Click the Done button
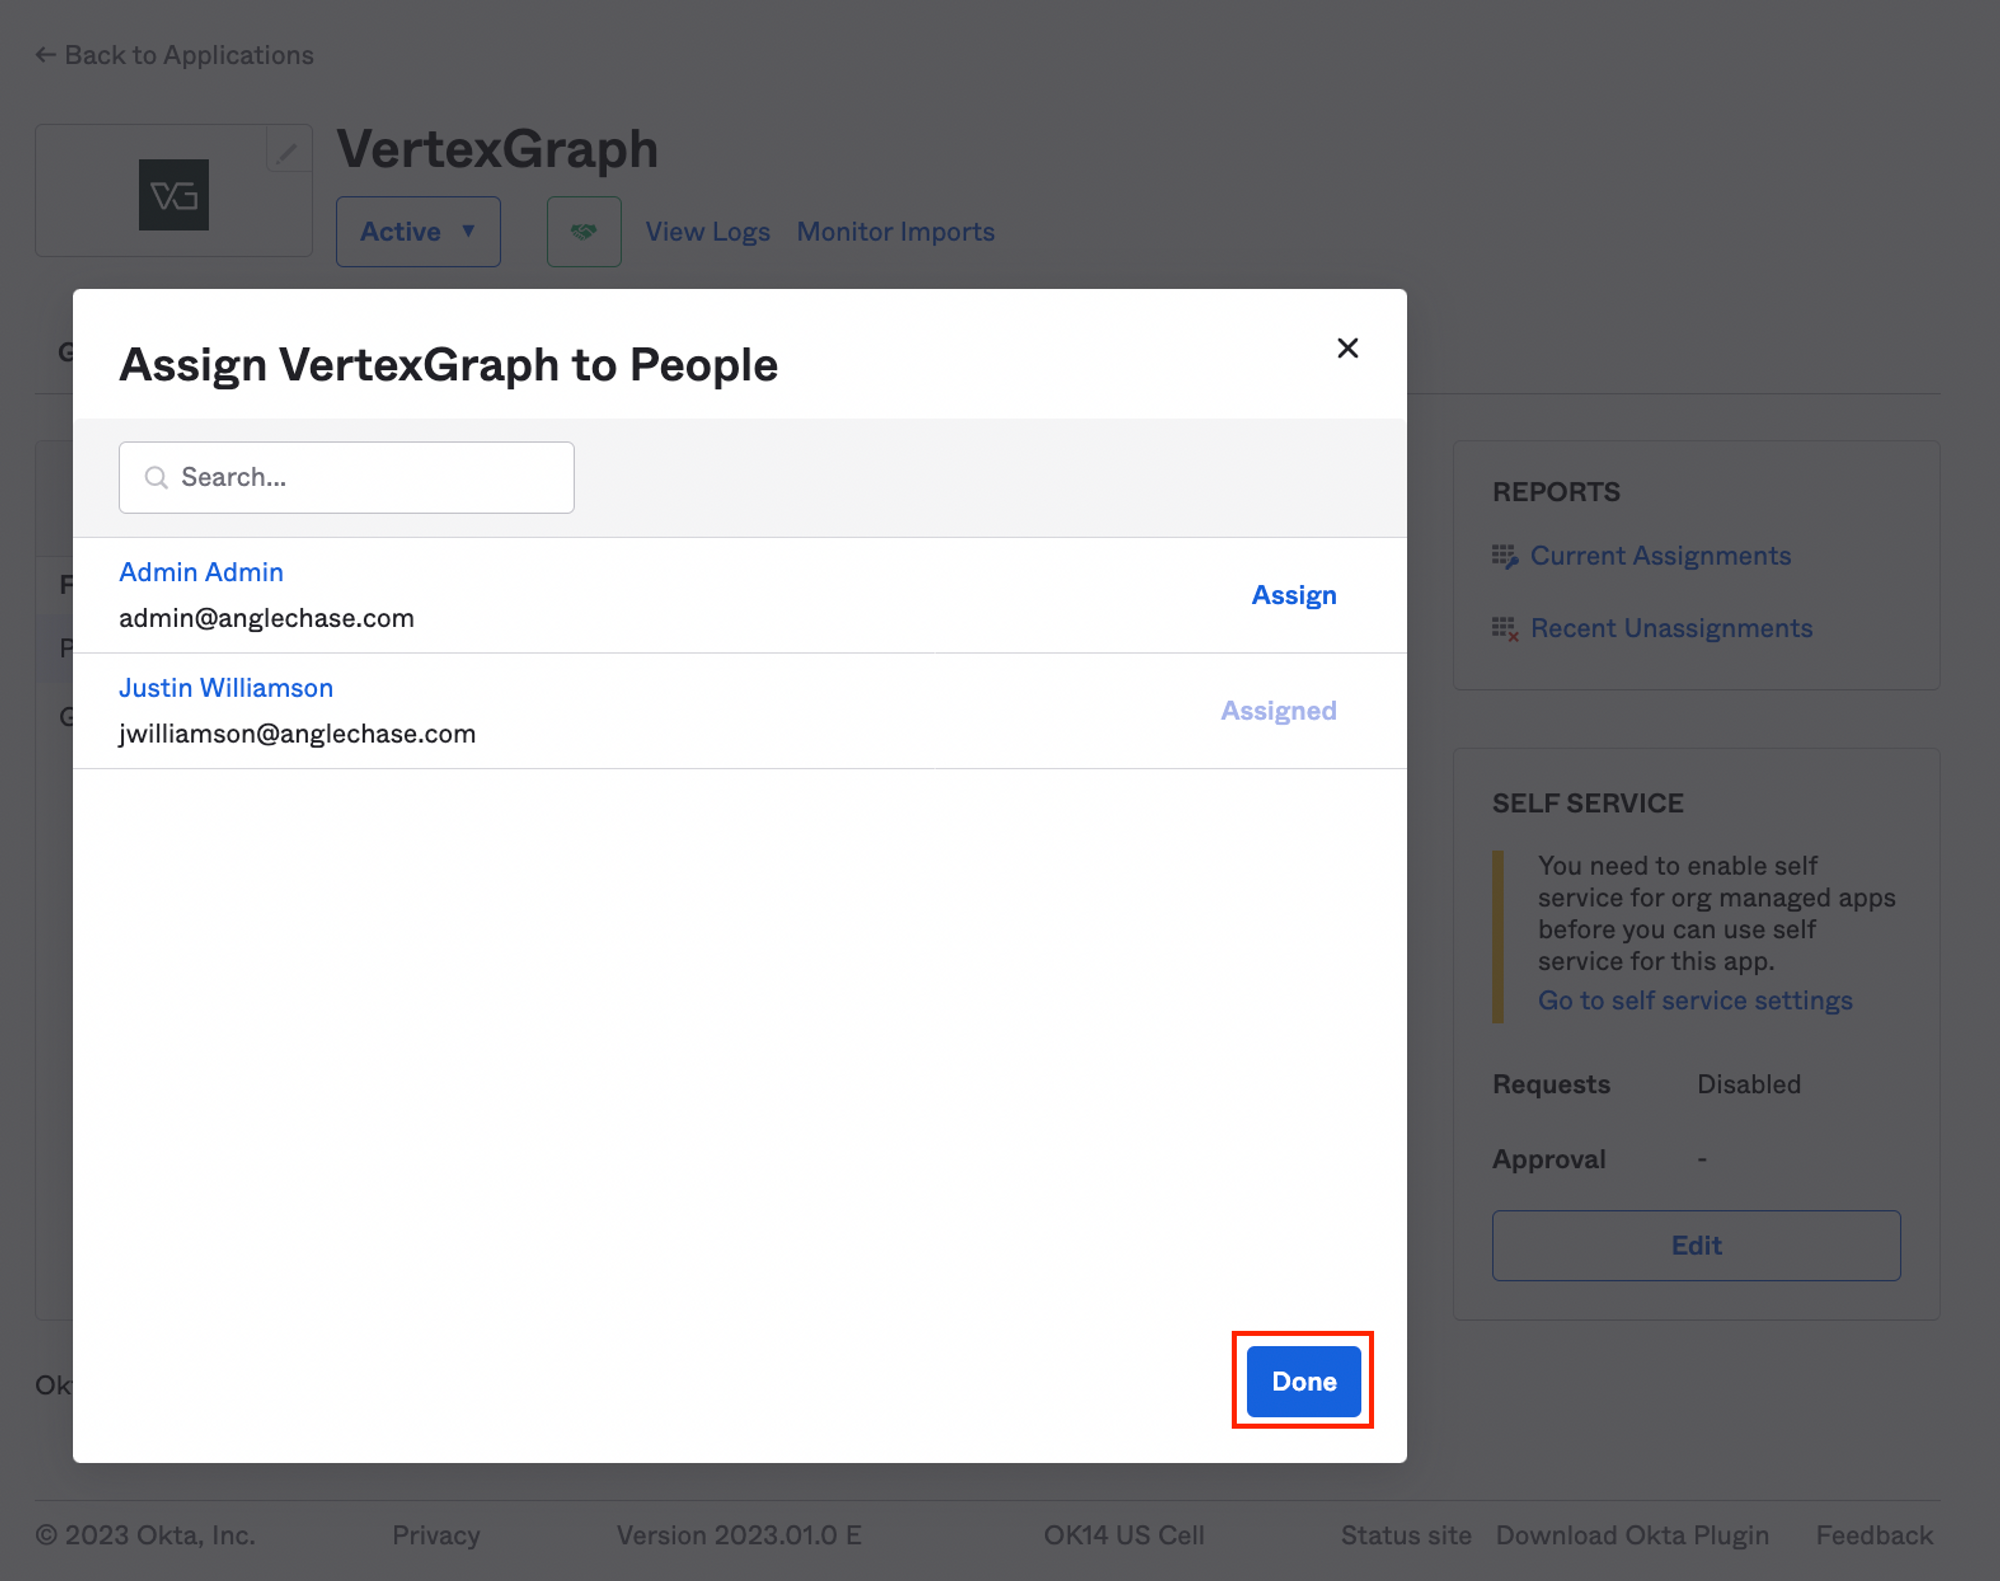Viewport: 2000px width, 1581px height. tap(1303, 1381)
